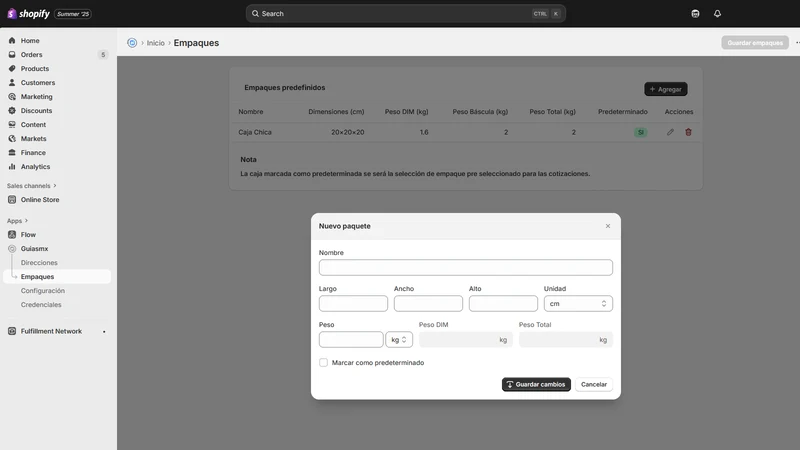Open Products menu item
This screenshot has width=800, height=450.
coord(35,68)
